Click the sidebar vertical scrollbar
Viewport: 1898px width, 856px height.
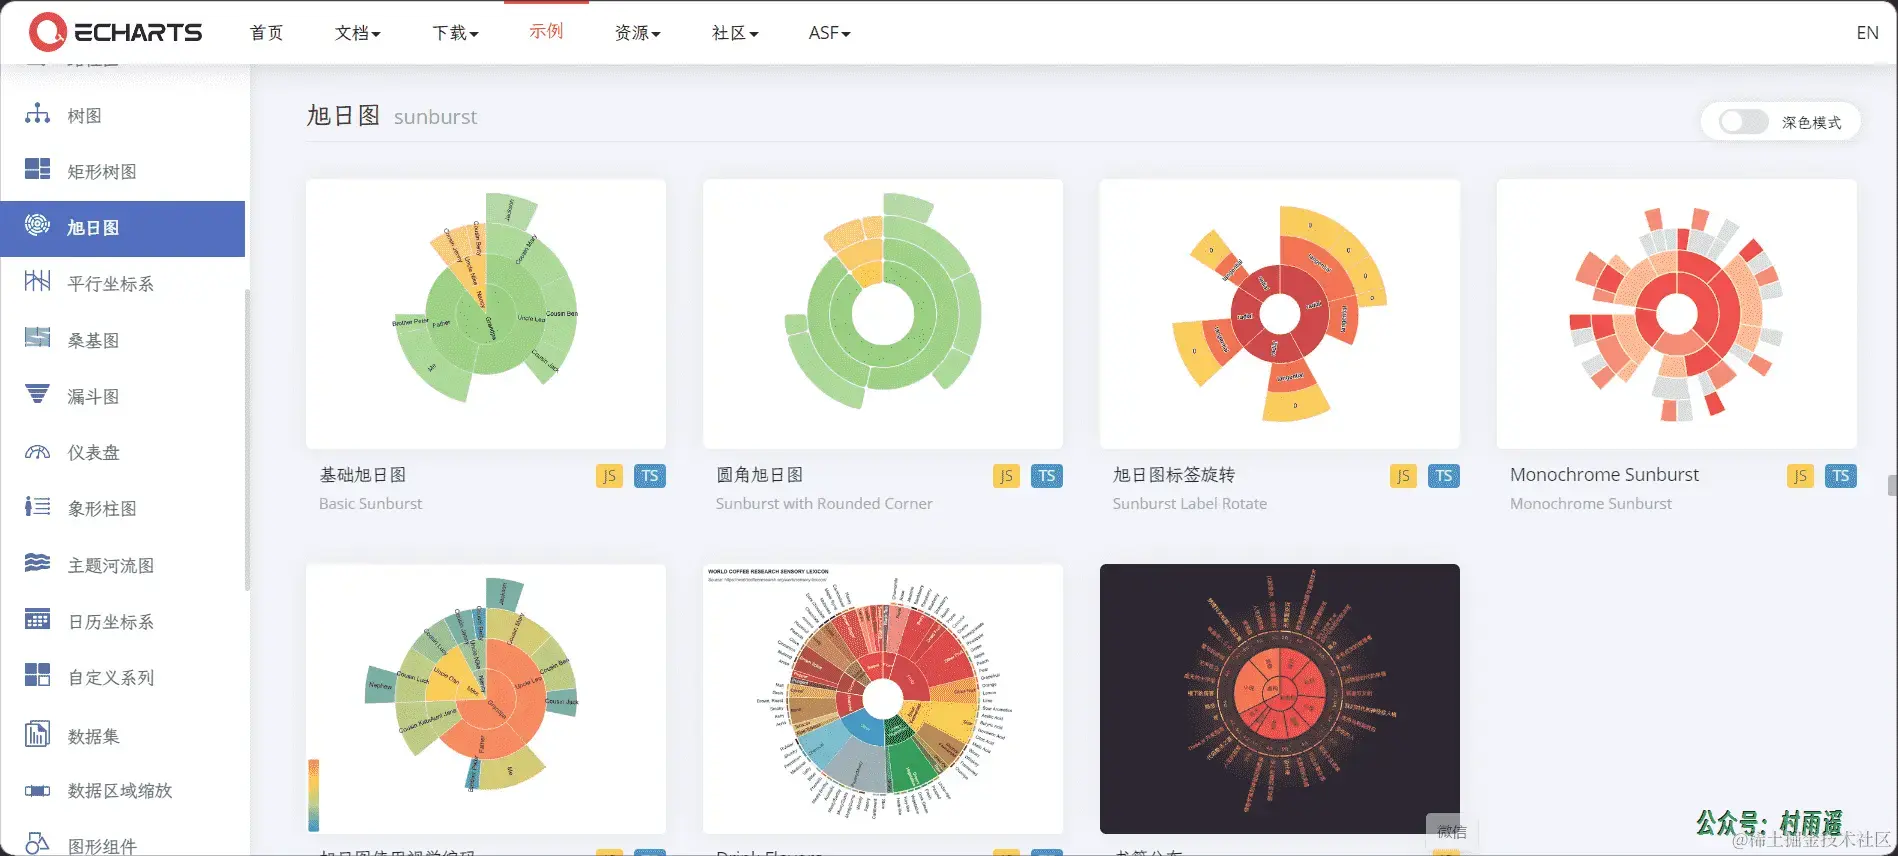tap(247, 440)
